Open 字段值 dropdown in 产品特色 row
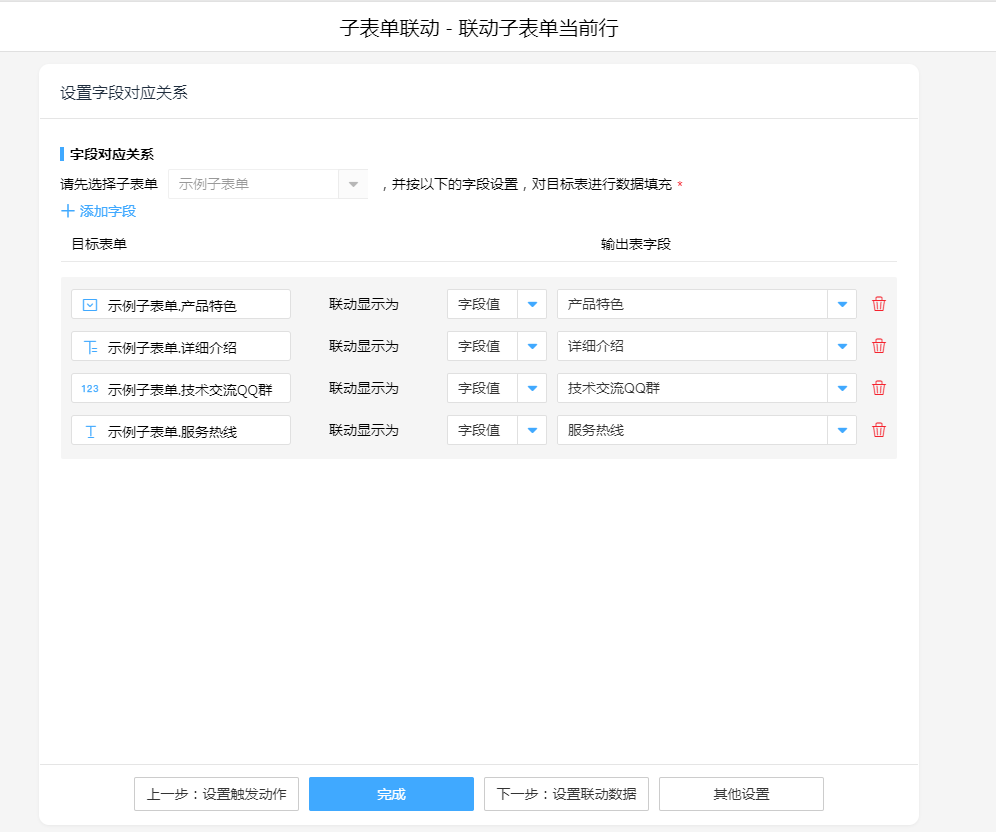The height and width of the screenshot is (832, 996). click(532, 304)
